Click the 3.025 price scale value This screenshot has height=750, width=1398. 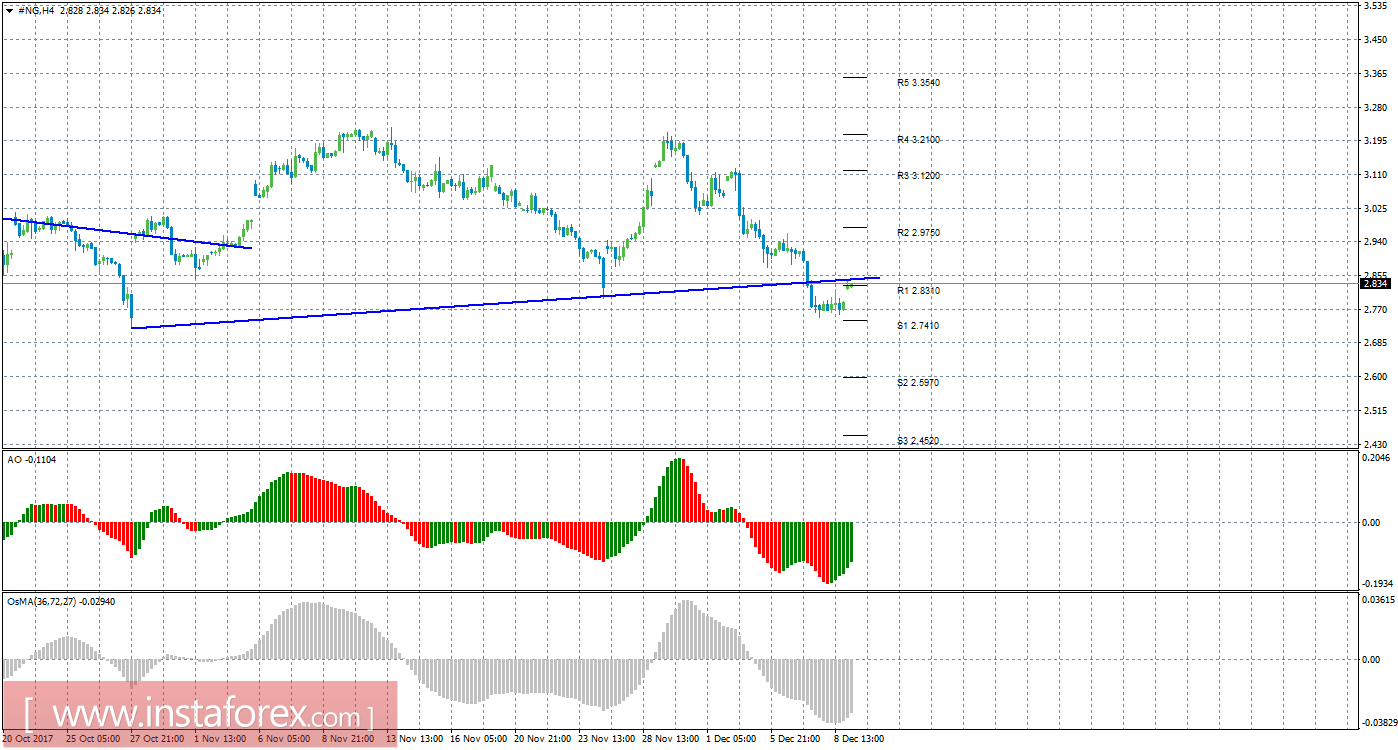click(1375, 208)
